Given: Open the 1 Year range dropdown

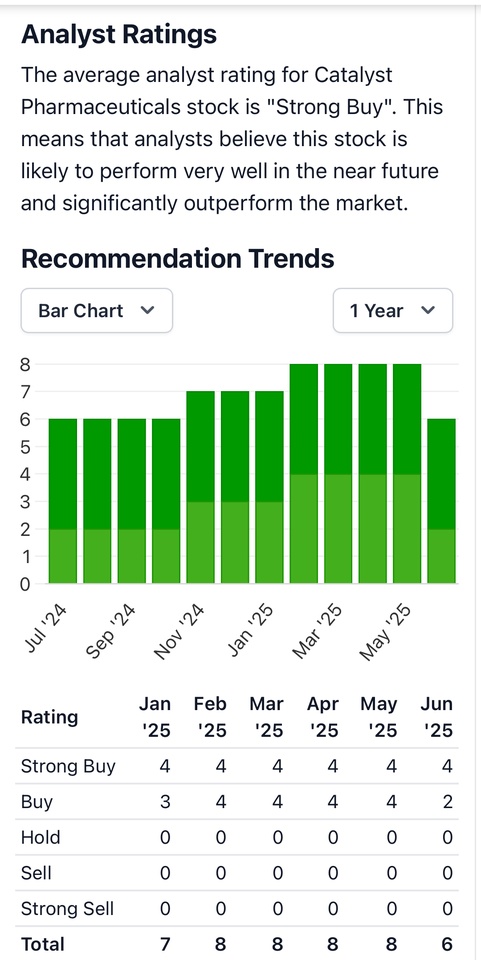Looking at the screenshot, I should point(393,310).
